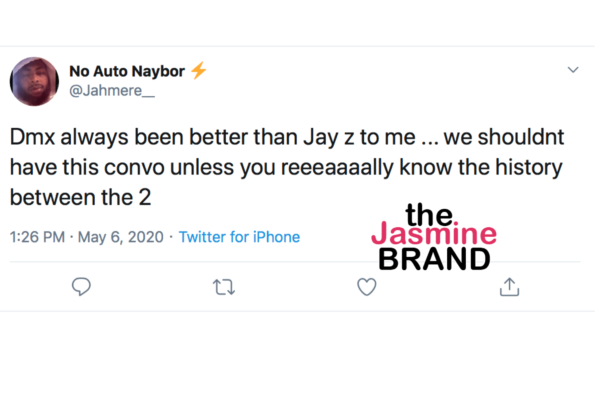Like the tweet with the heart icon
Screen dimensions: 595x397
tap(367, 287)
